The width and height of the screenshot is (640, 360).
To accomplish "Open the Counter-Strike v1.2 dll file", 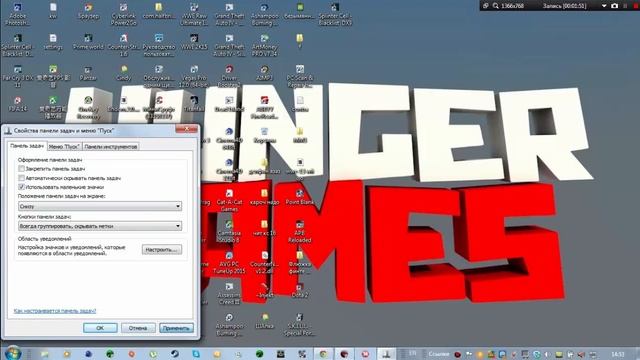I will pos(264,263).
